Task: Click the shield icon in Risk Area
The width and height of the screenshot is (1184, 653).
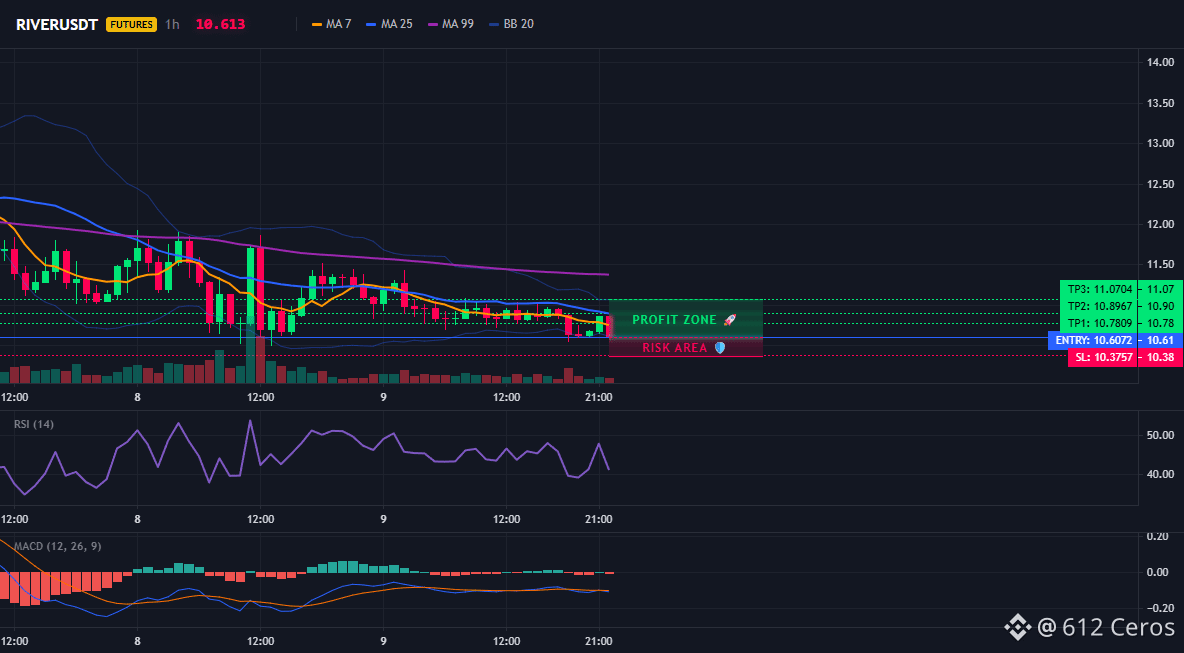Action: 720,347
